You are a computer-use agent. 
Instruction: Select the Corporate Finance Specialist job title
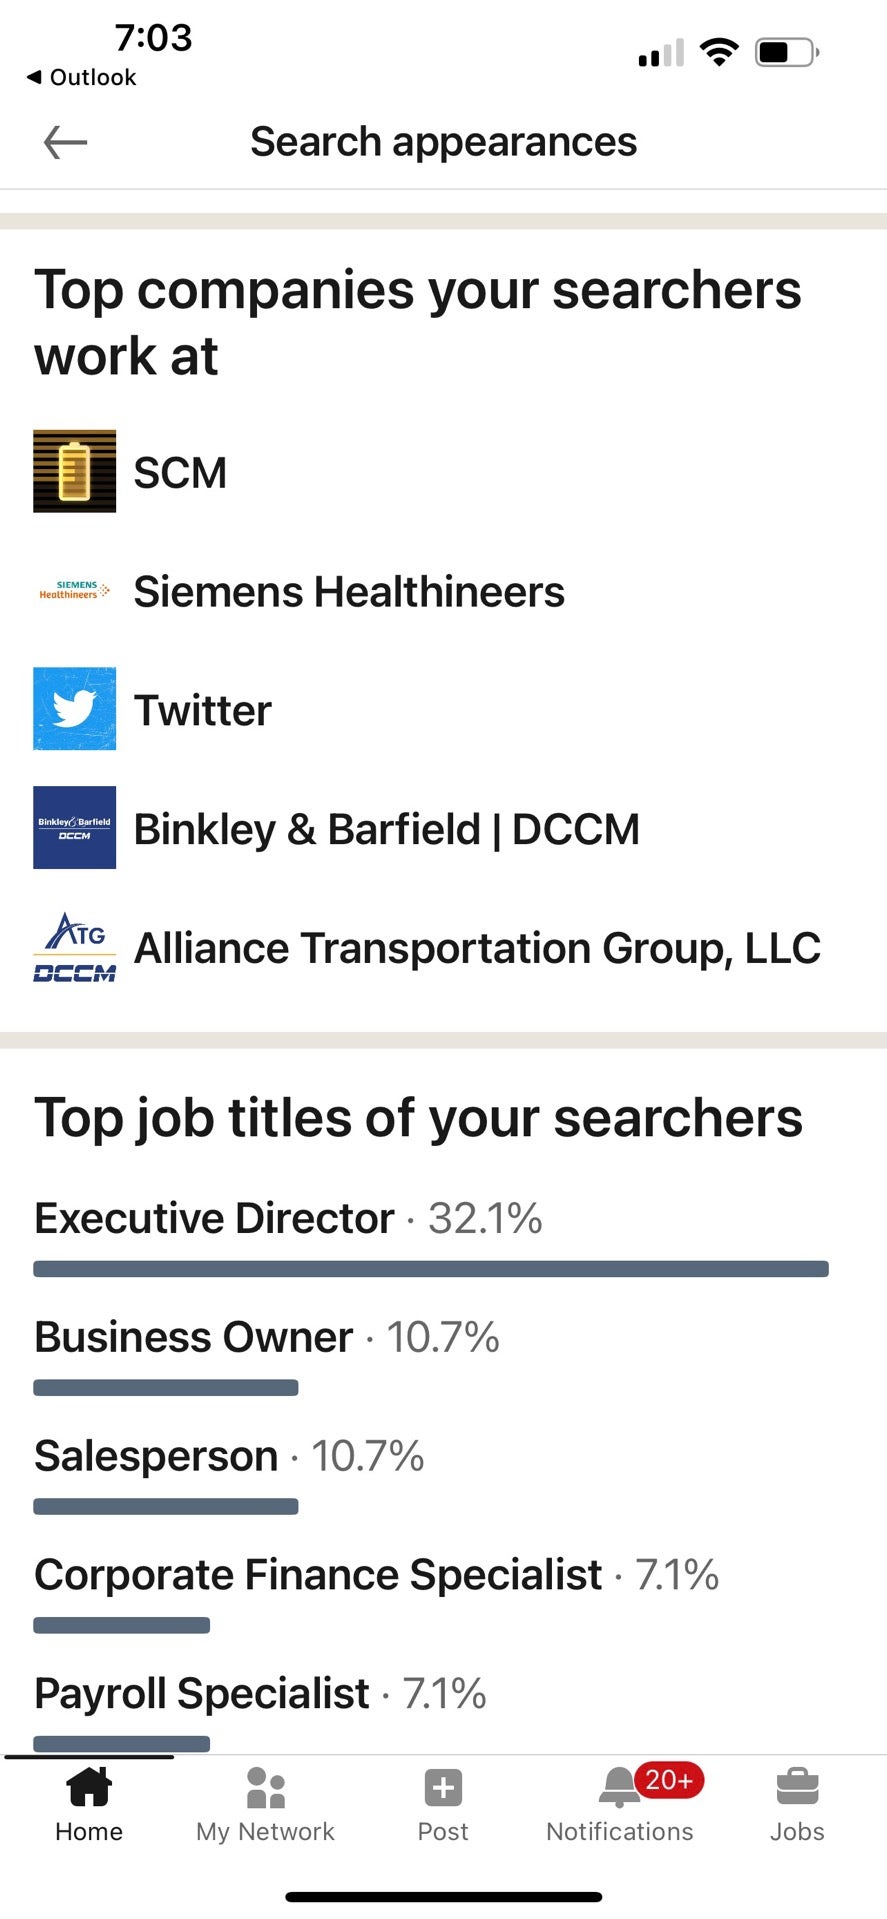tap(318, 1575)
